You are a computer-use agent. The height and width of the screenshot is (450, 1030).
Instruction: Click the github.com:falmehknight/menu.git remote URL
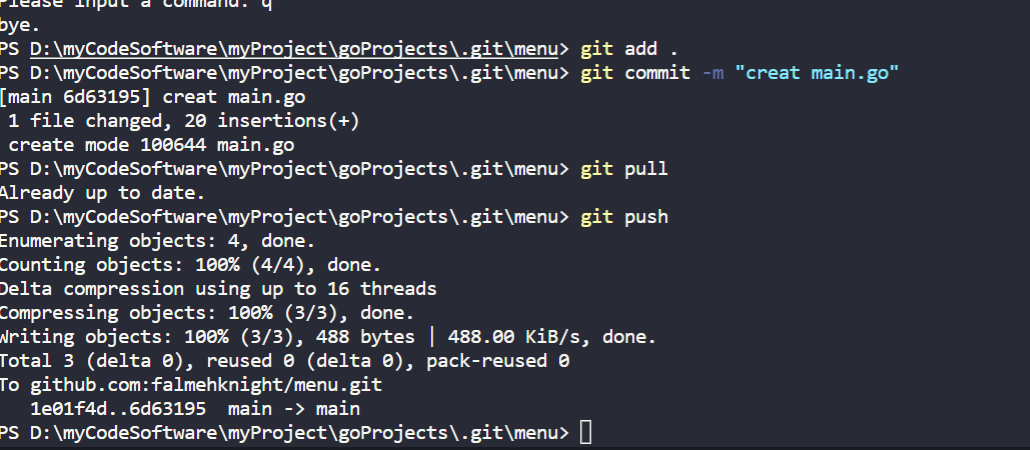coord(206,385)
